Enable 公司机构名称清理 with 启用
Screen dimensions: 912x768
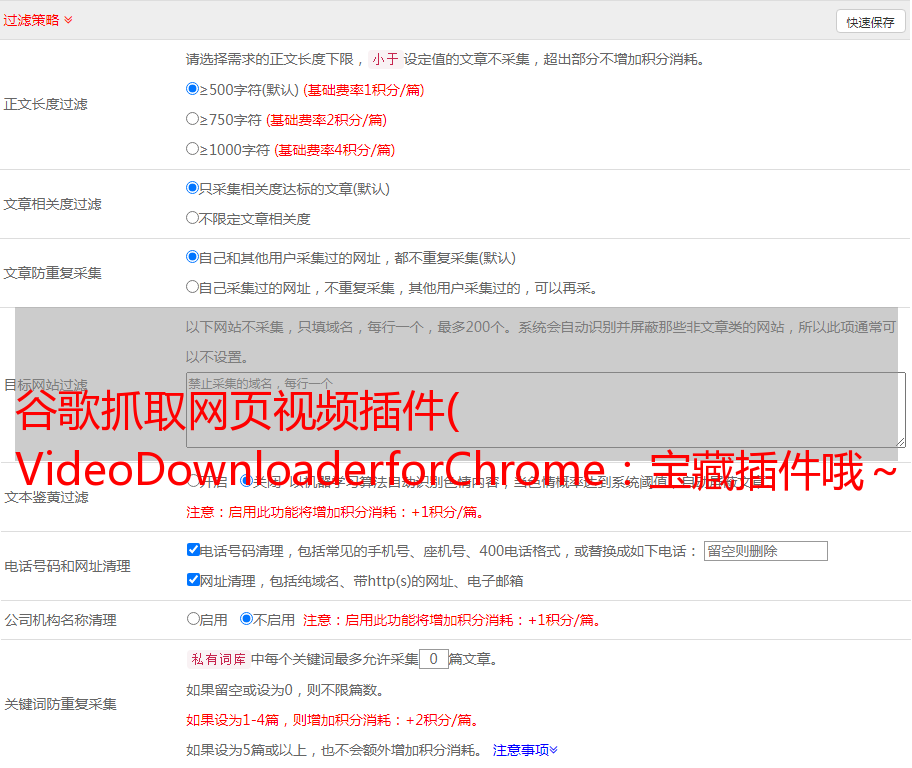click(193, 619)
